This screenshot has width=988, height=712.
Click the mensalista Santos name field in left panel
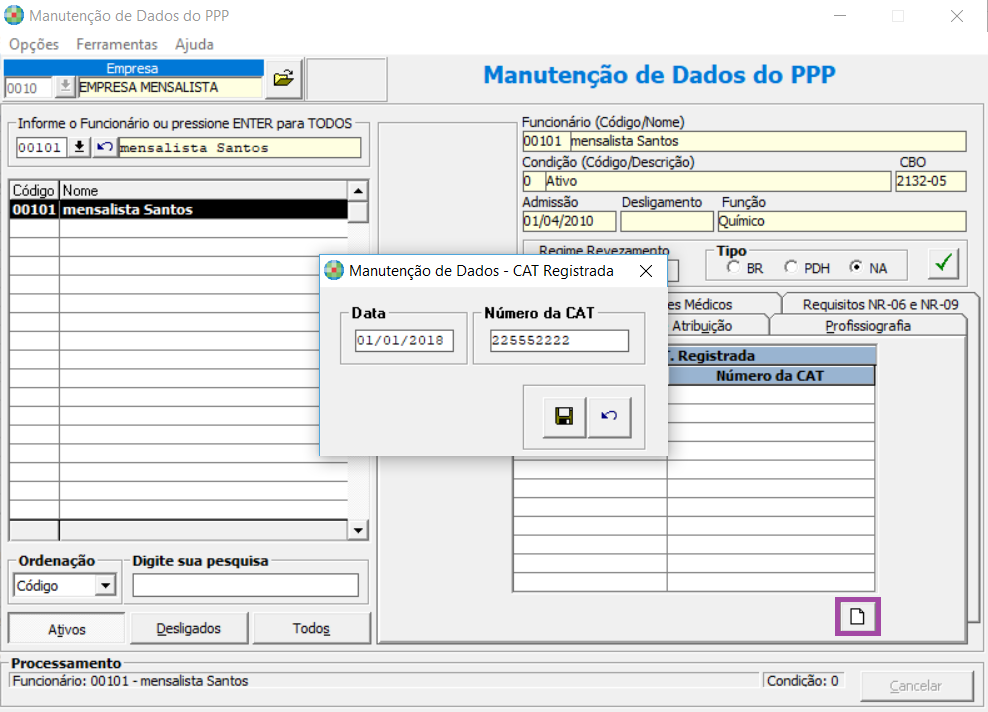pos(239,147)
